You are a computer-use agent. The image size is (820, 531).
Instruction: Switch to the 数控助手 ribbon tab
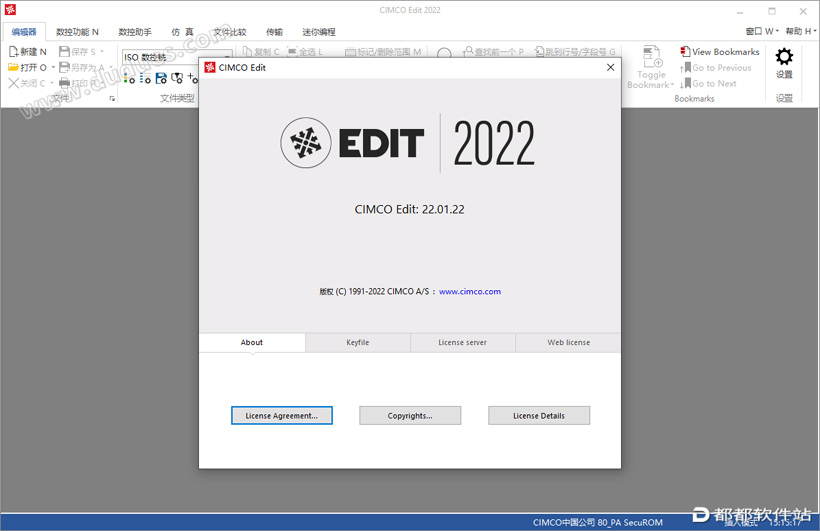[x=135, y=32]
